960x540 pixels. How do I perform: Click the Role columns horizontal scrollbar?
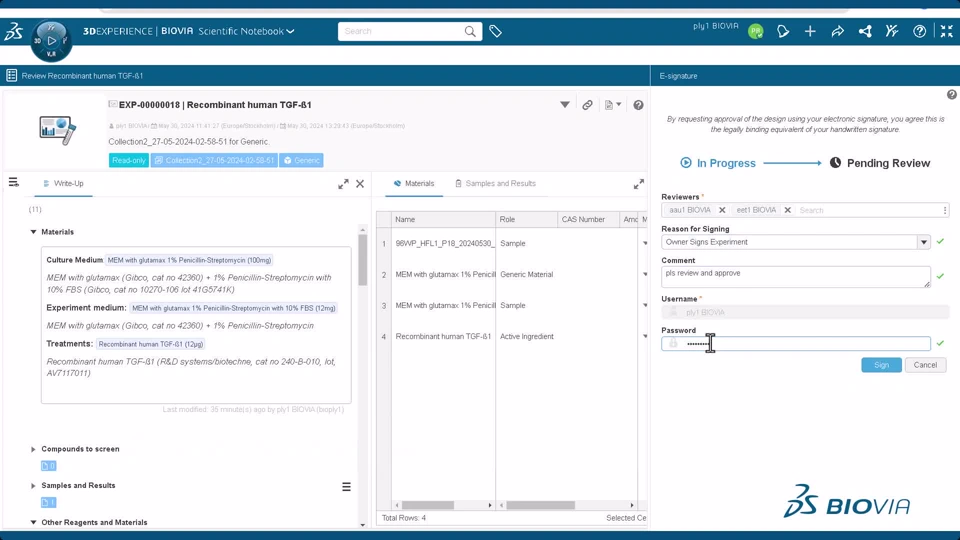click(540, 505)
